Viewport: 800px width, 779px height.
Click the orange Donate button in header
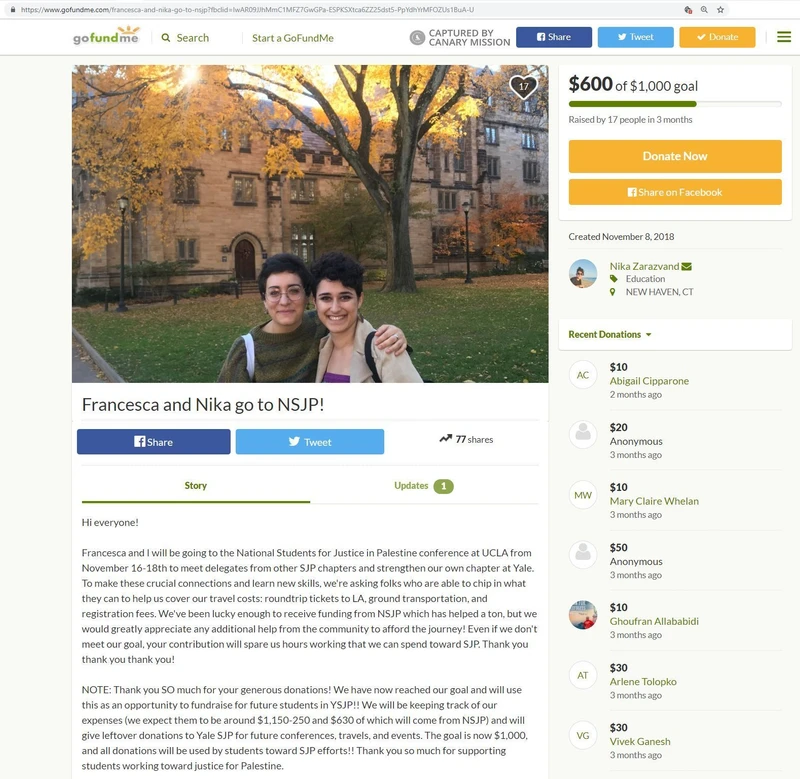click(717, 37)
